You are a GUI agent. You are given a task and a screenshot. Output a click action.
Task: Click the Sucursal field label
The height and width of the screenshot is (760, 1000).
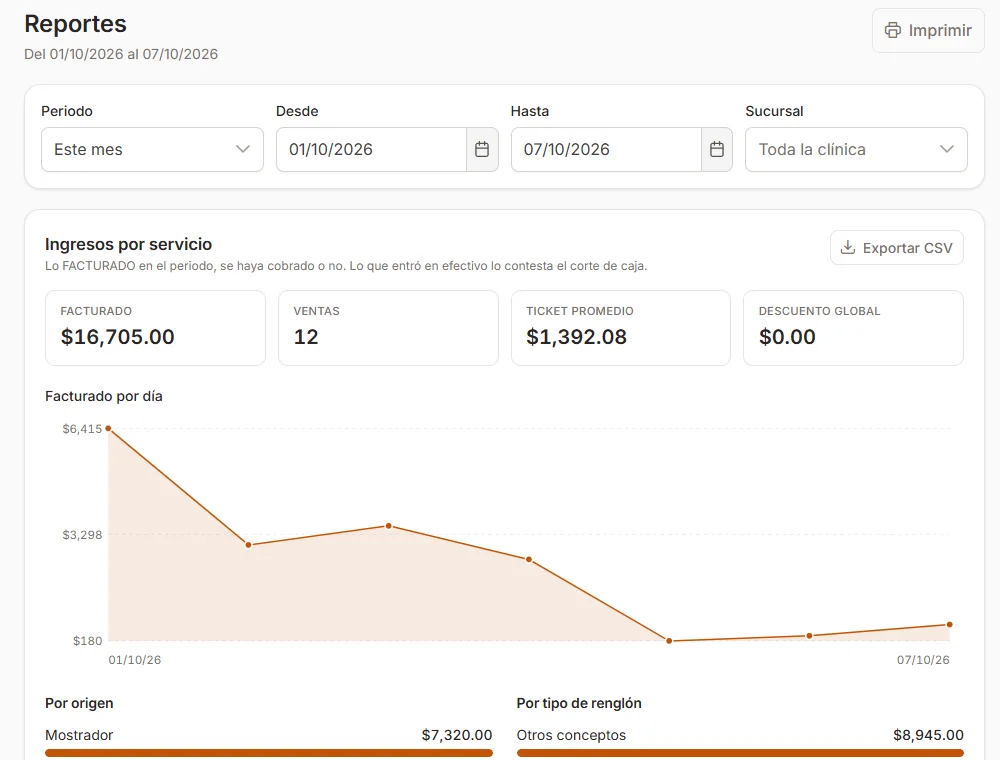pos(774,111)
